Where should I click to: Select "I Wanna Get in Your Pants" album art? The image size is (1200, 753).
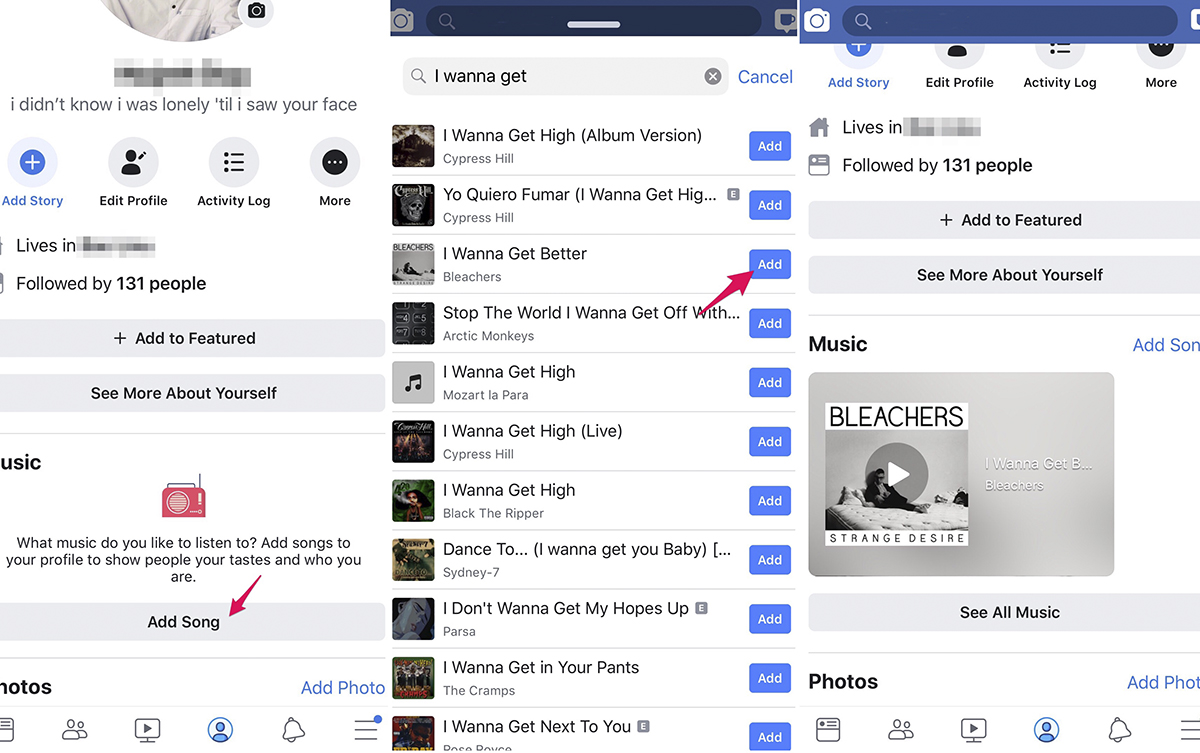click(413, 677)
